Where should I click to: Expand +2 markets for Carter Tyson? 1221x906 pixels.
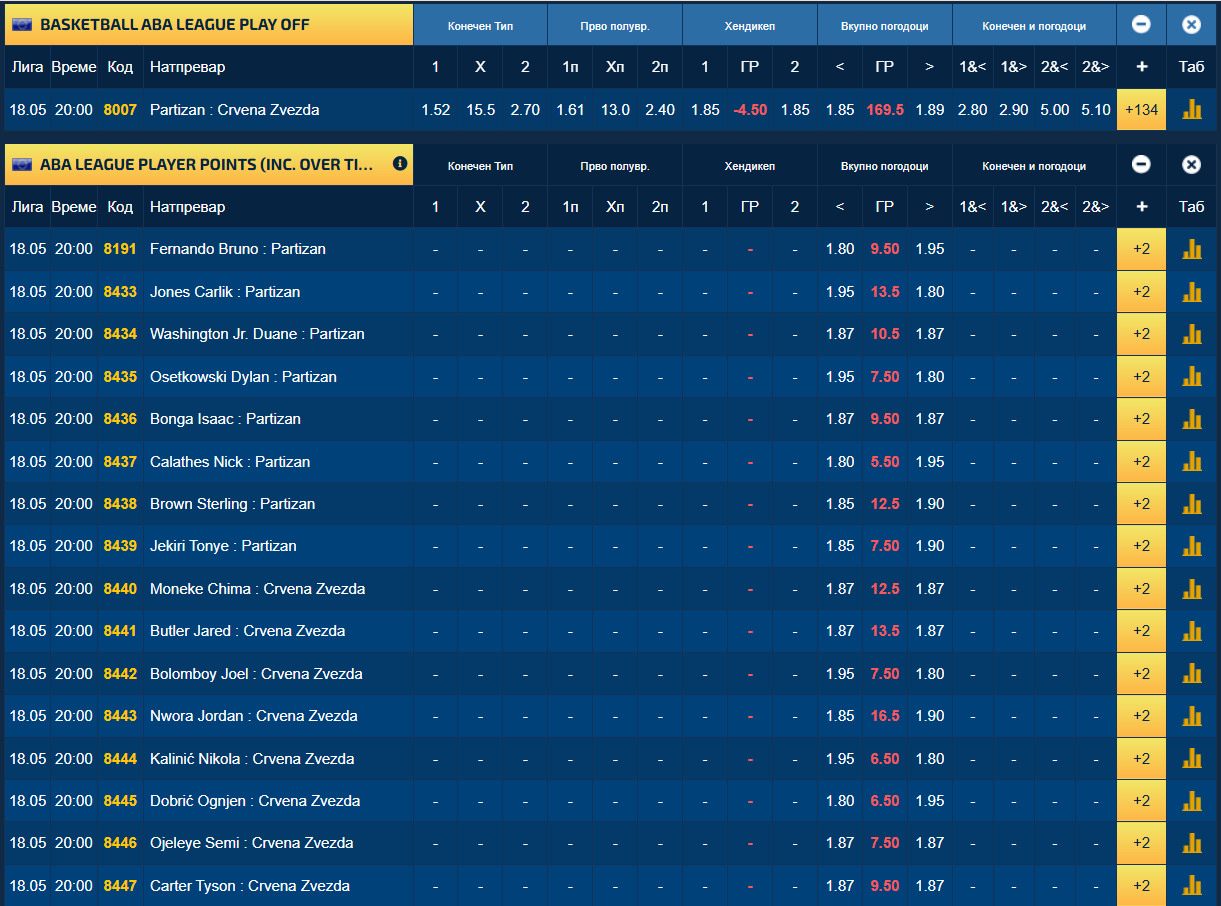(1141, 886)
